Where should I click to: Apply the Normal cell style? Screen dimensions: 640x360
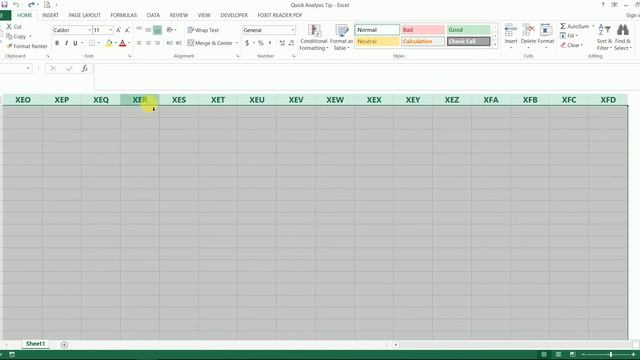tap(377, 30)
